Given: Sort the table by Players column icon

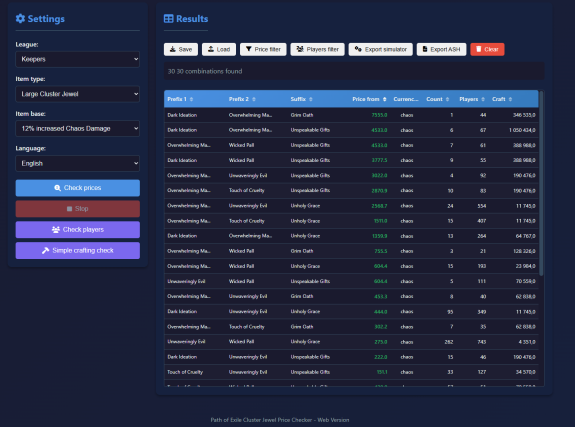Looking at the screenshot, I should click(x=483, y=99).
